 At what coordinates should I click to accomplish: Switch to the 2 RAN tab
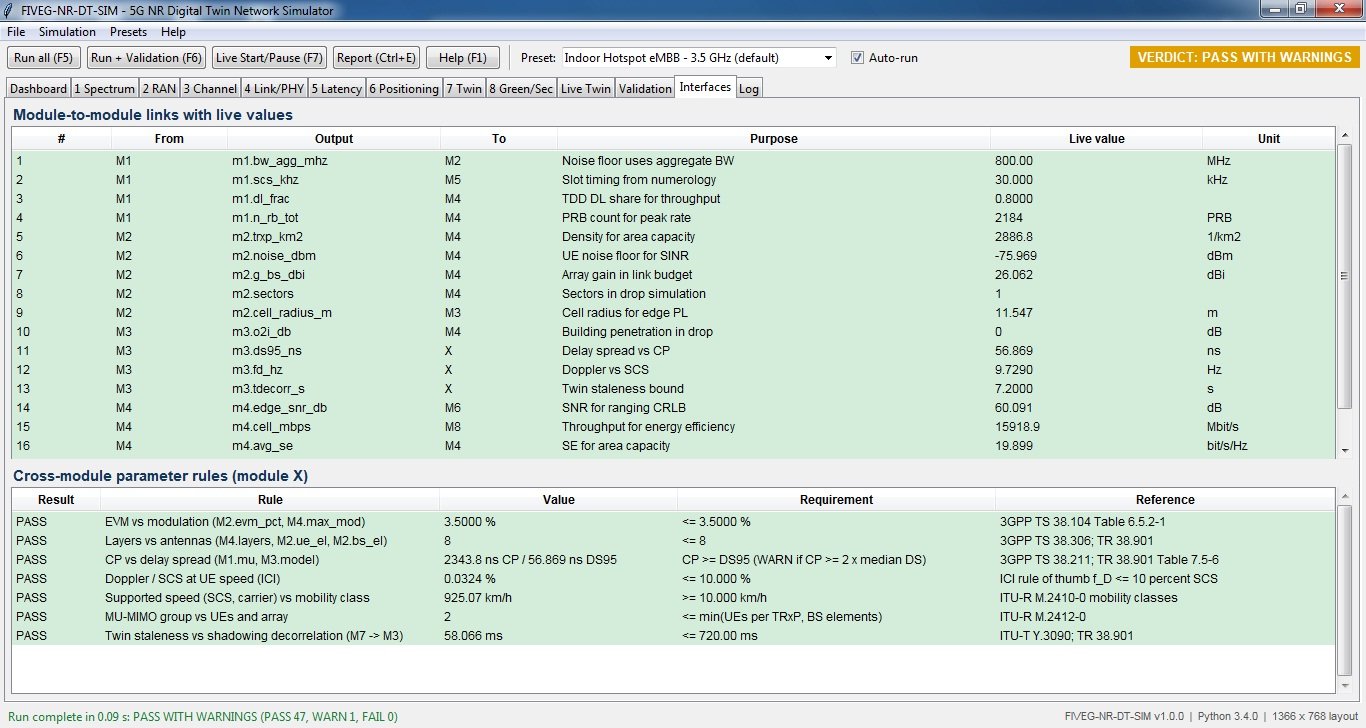(x=159, y=89)
